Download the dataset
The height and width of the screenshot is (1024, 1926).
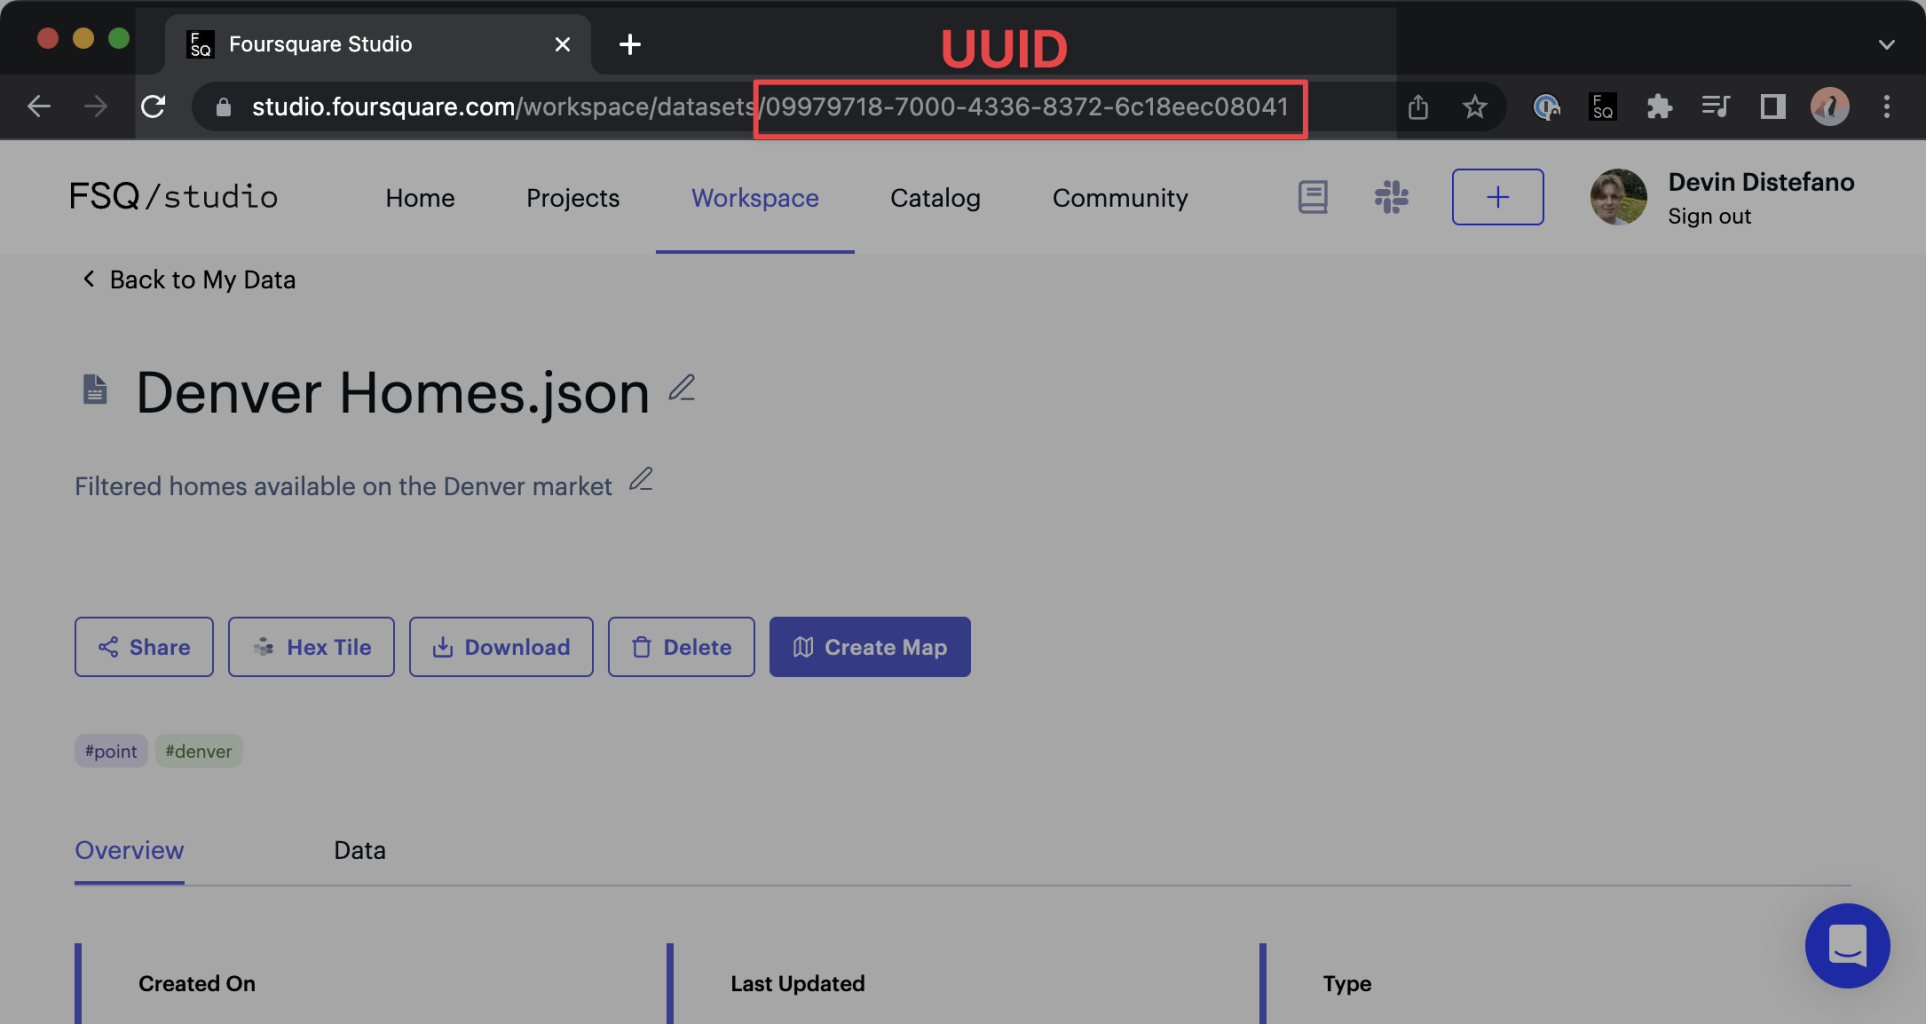click(x=501, y=647)
